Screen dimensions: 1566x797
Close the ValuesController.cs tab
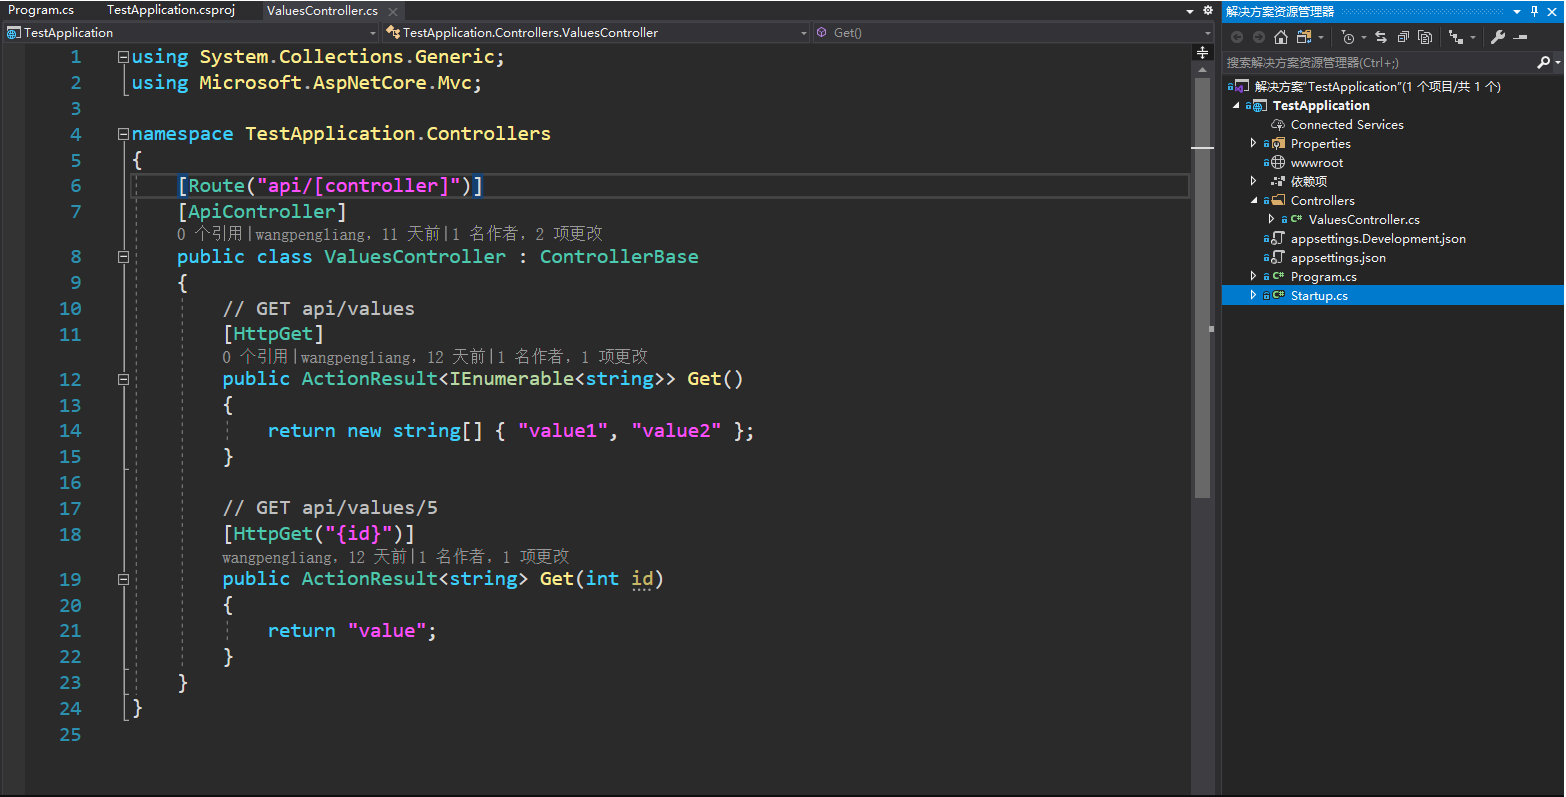point(393,11)
